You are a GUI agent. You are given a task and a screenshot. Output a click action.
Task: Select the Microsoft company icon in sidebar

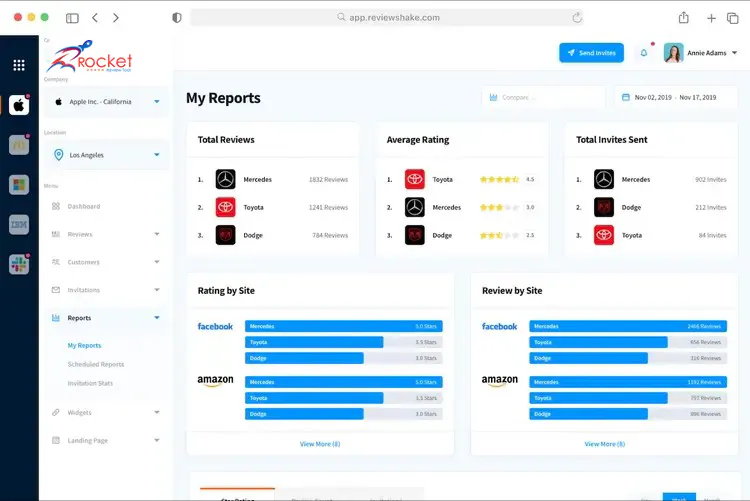coord(19,185)
